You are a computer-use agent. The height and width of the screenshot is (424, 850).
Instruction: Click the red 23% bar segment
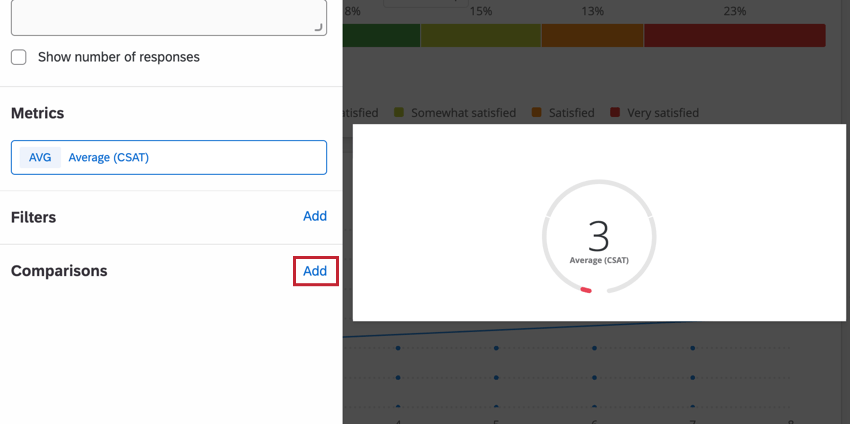(x=735, y=35)
